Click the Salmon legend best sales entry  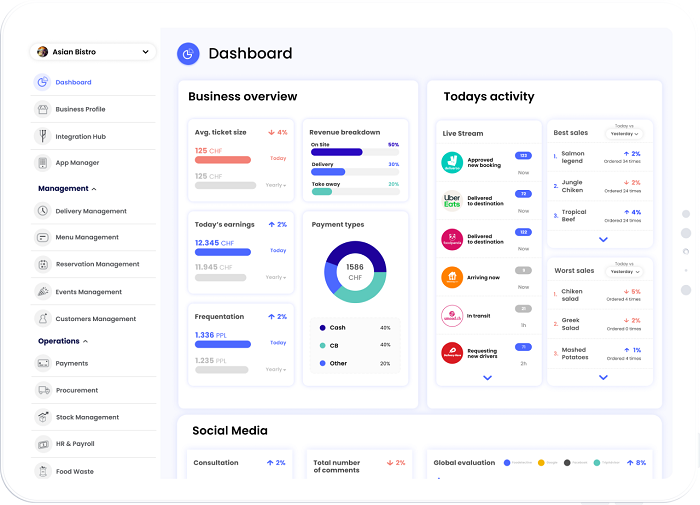[571, 157]
